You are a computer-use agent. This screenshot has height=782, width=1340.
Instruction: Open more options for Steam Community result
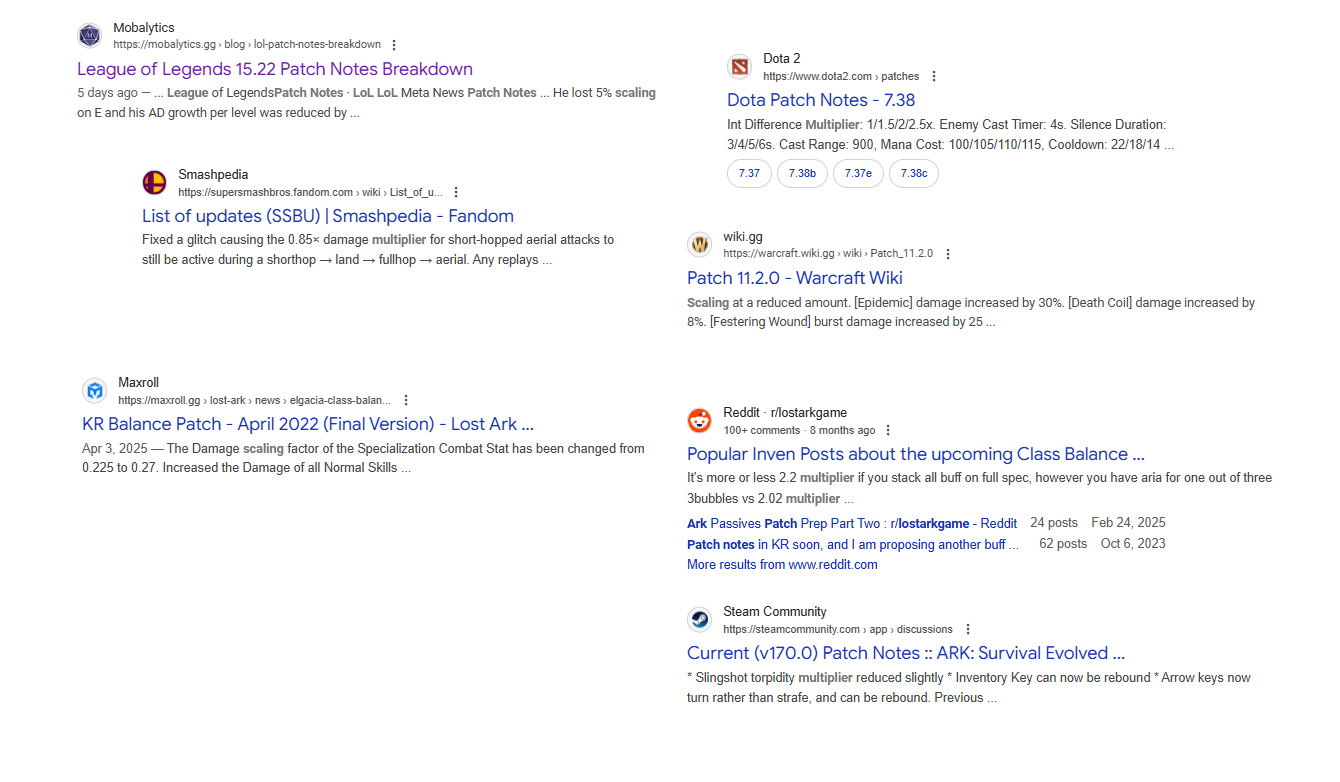966,629
